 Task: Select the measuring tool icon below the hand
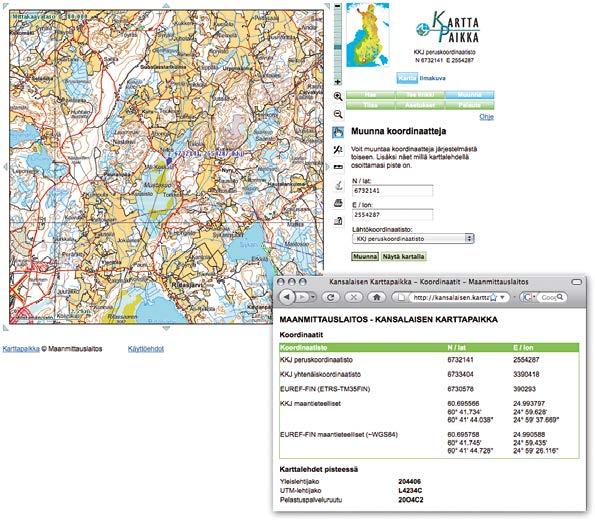[338, 149]
